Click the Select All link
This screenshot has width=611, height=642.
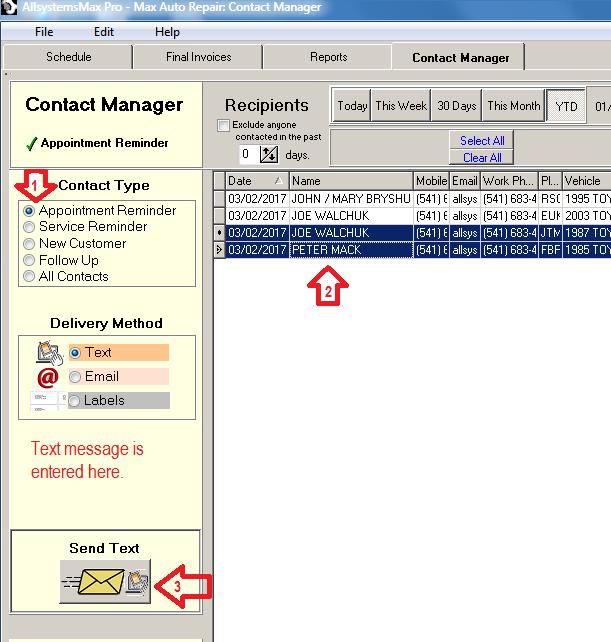point(482,141)
